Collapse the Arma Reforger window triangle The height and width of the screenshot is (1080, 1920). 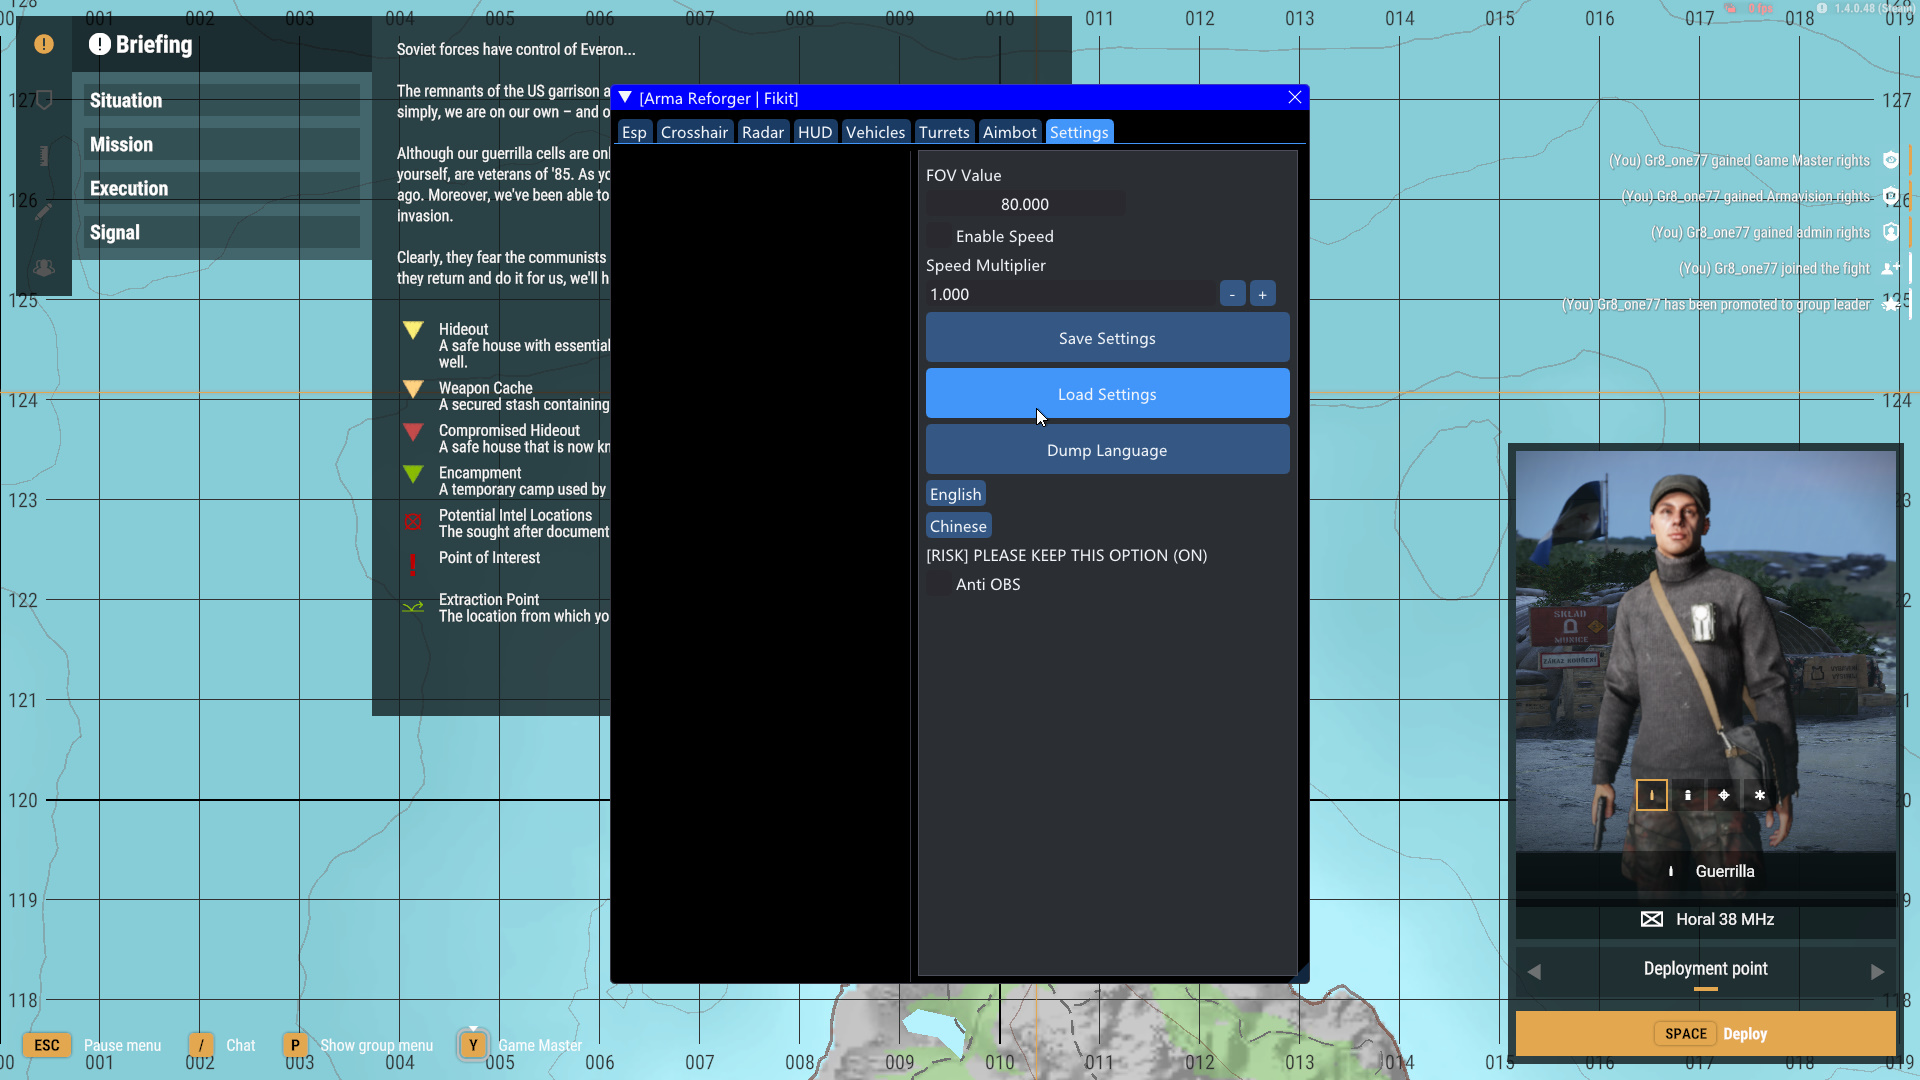coord(626,98)
